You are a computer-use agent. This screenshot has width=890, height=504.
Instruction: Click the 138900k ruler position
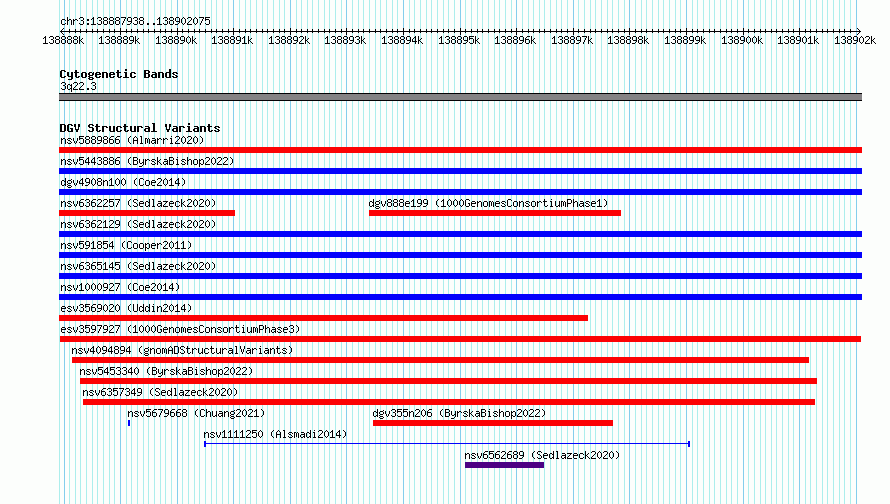coord(742,40)
